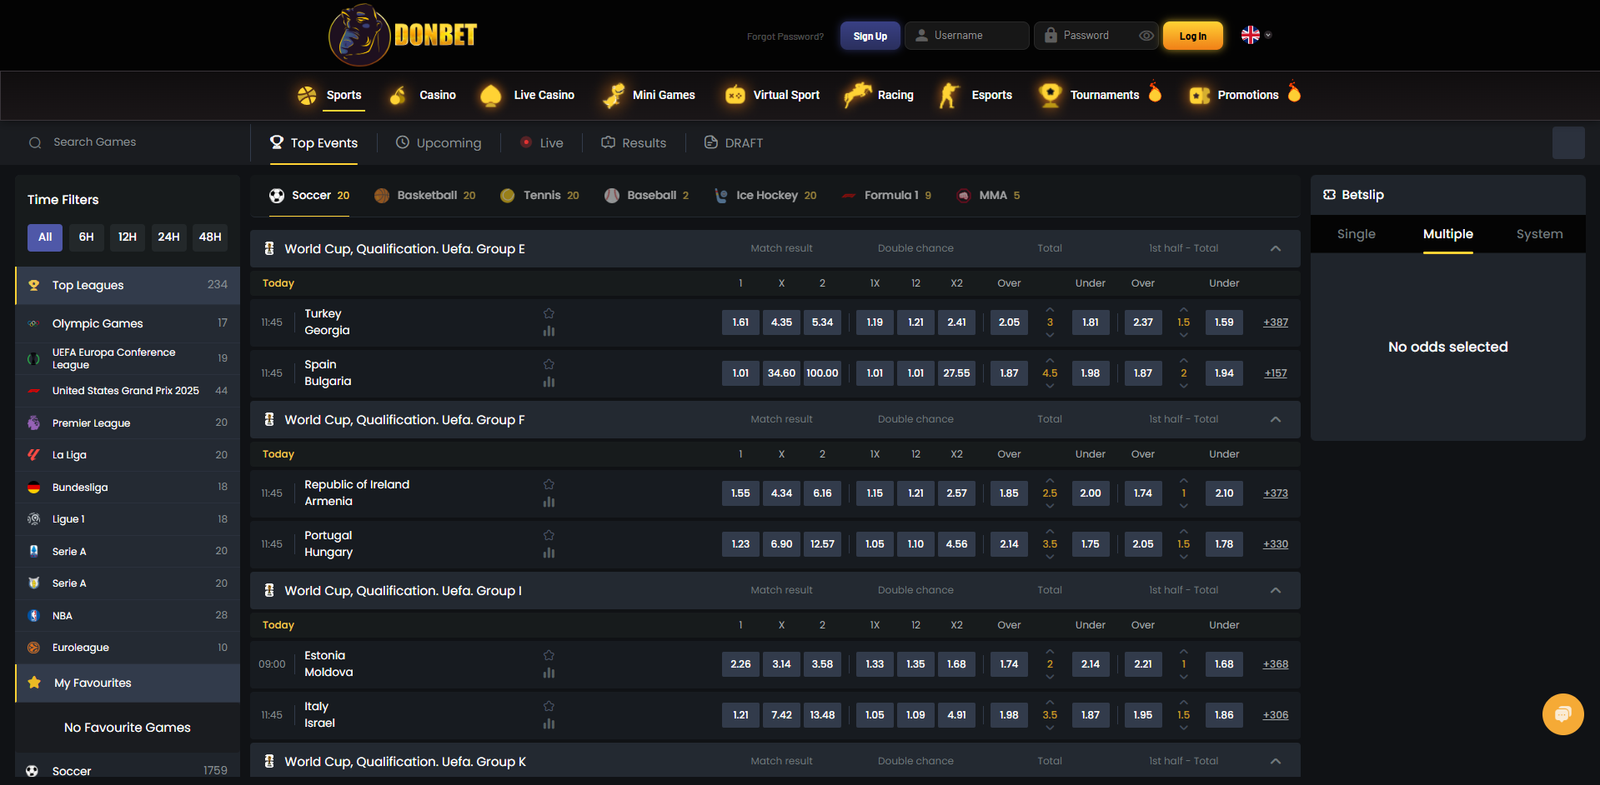Select the 12H time filter
Viewport: 1600px width, 785px height.
click(127, 237)
